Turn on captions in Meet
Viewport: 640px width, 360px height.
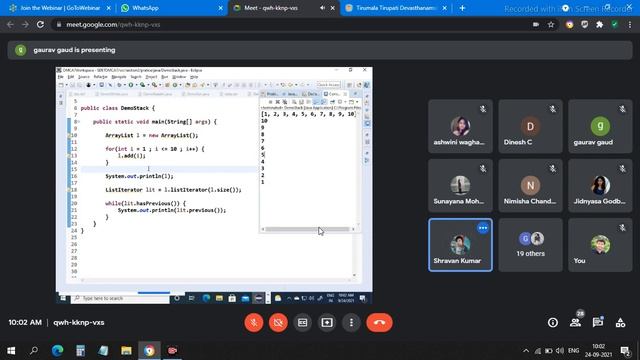[x=302, y=322]
